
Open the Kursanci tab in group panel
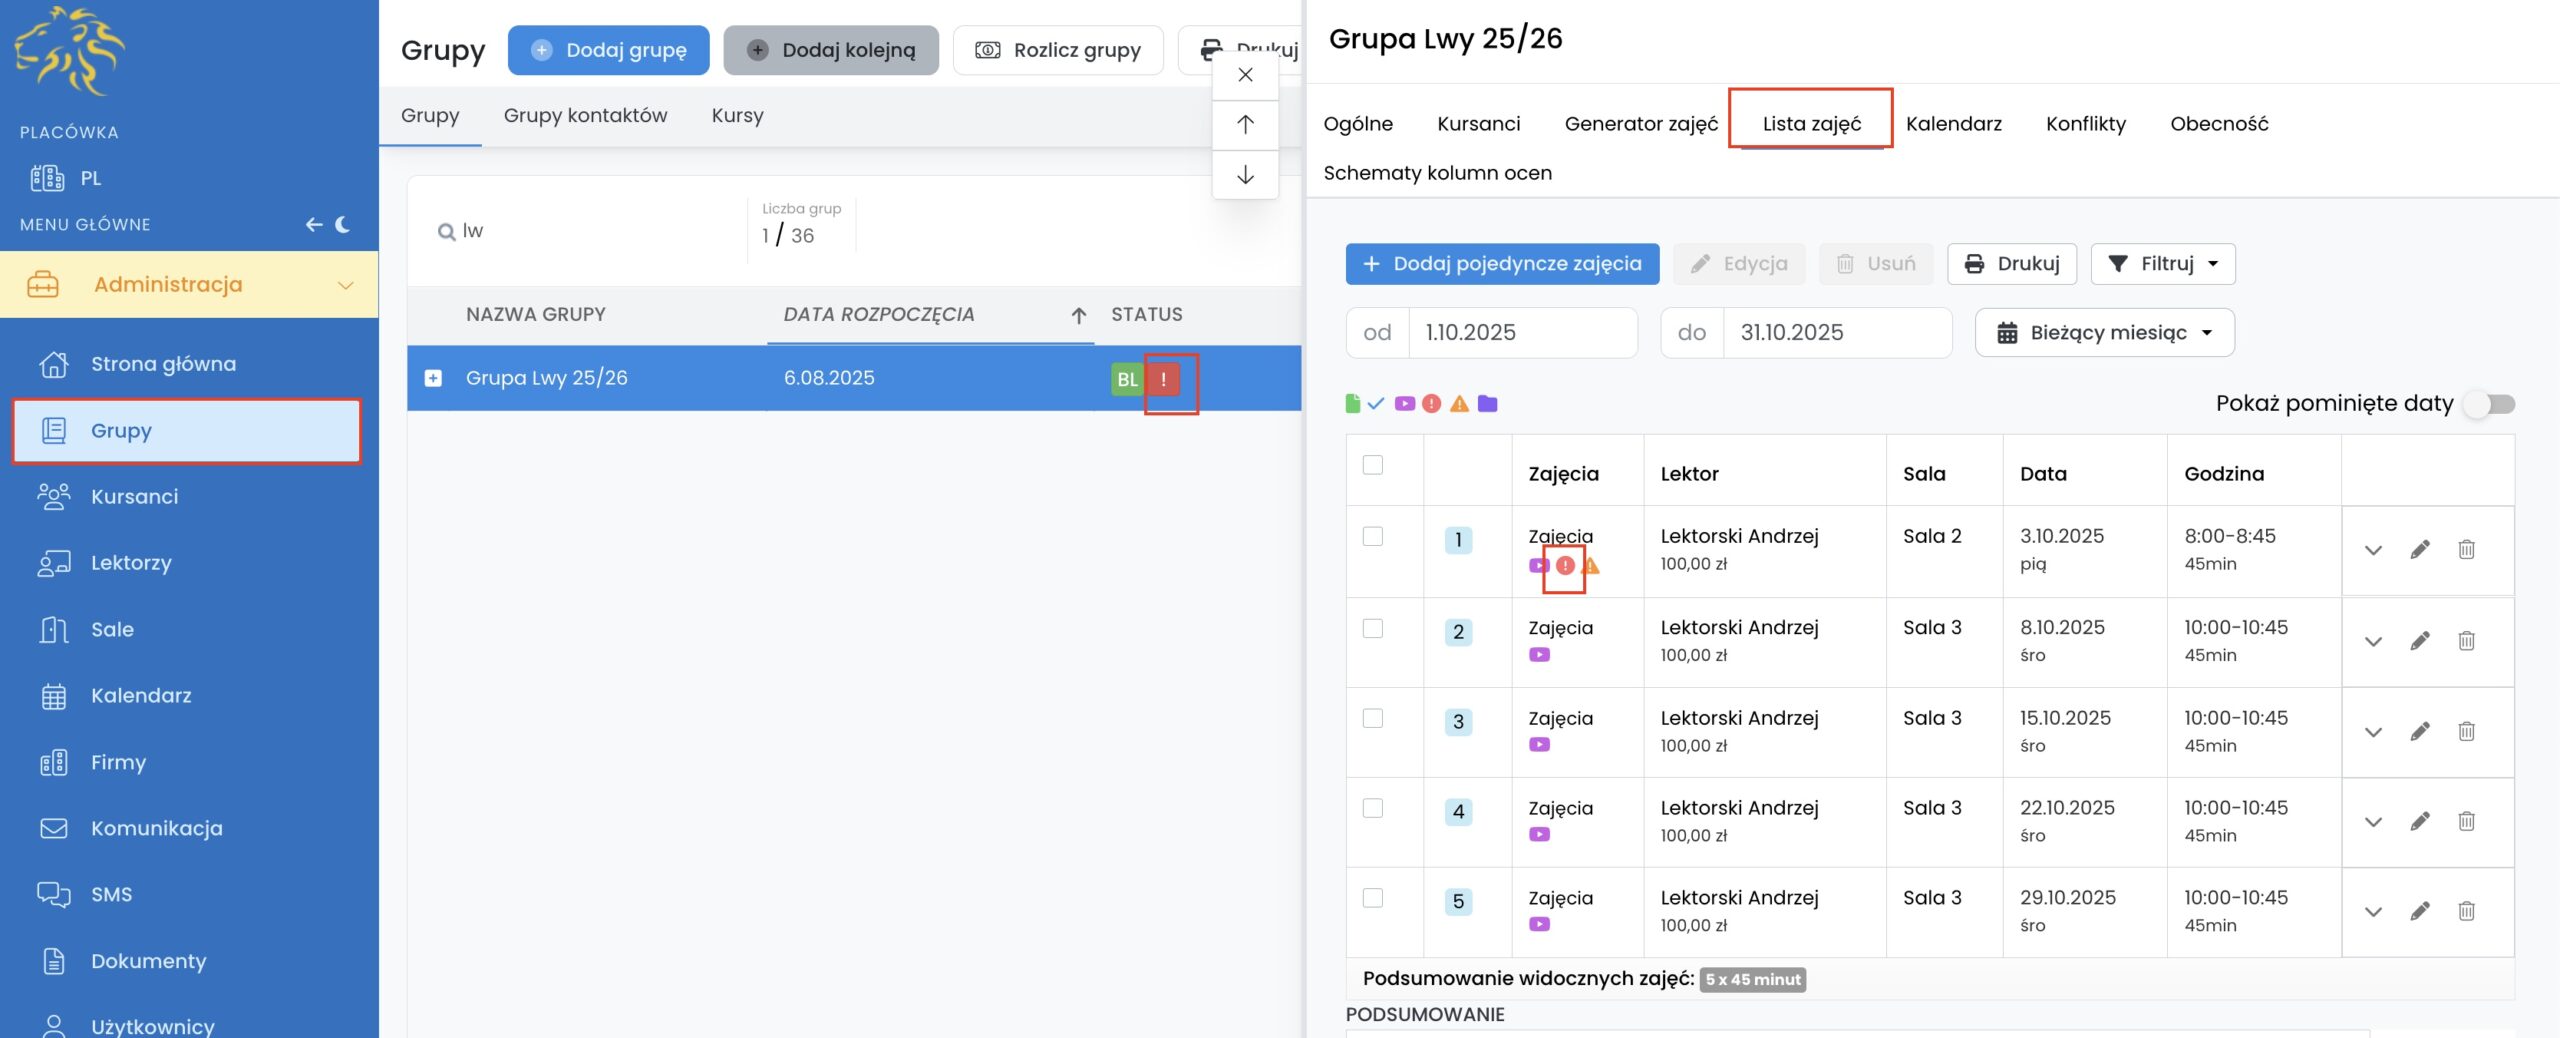(1478, 124)
